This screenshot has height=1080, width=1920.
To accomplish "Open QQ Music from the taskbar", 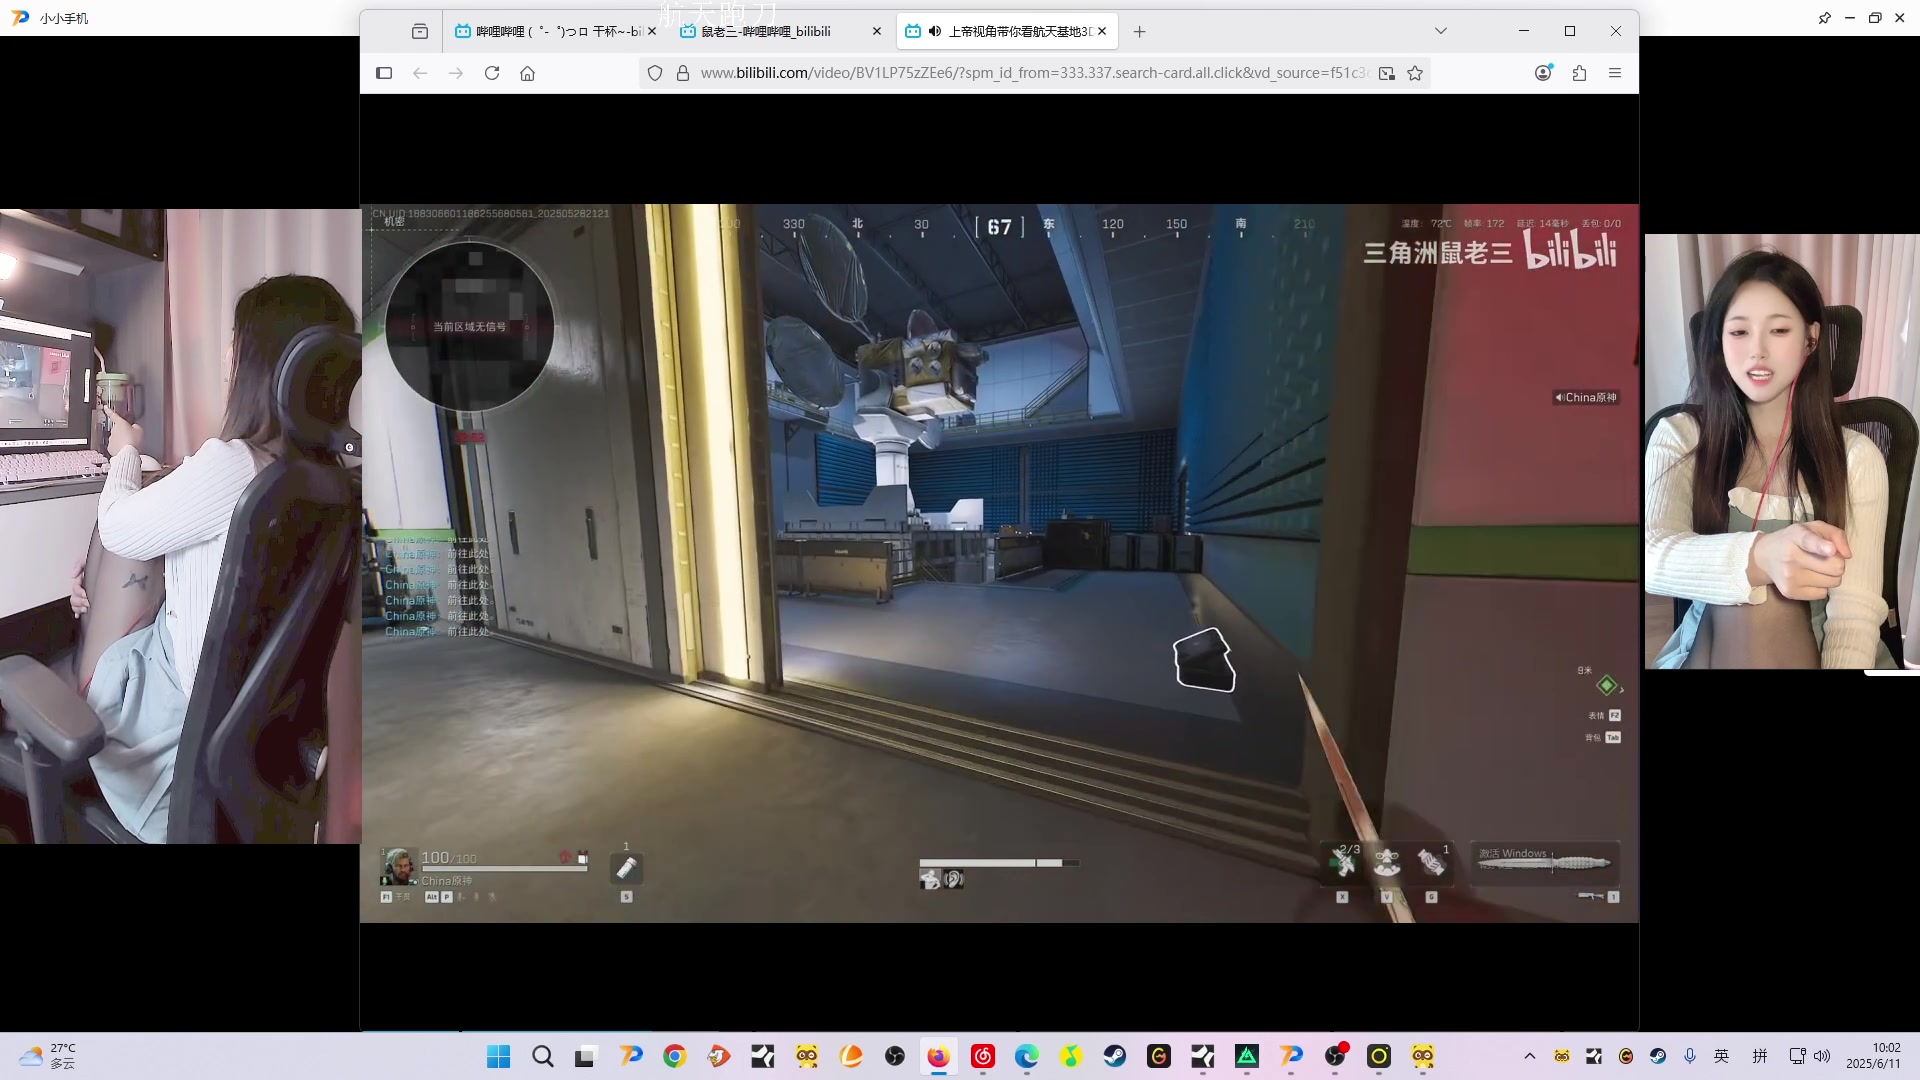I will tap(1071, 1056).
